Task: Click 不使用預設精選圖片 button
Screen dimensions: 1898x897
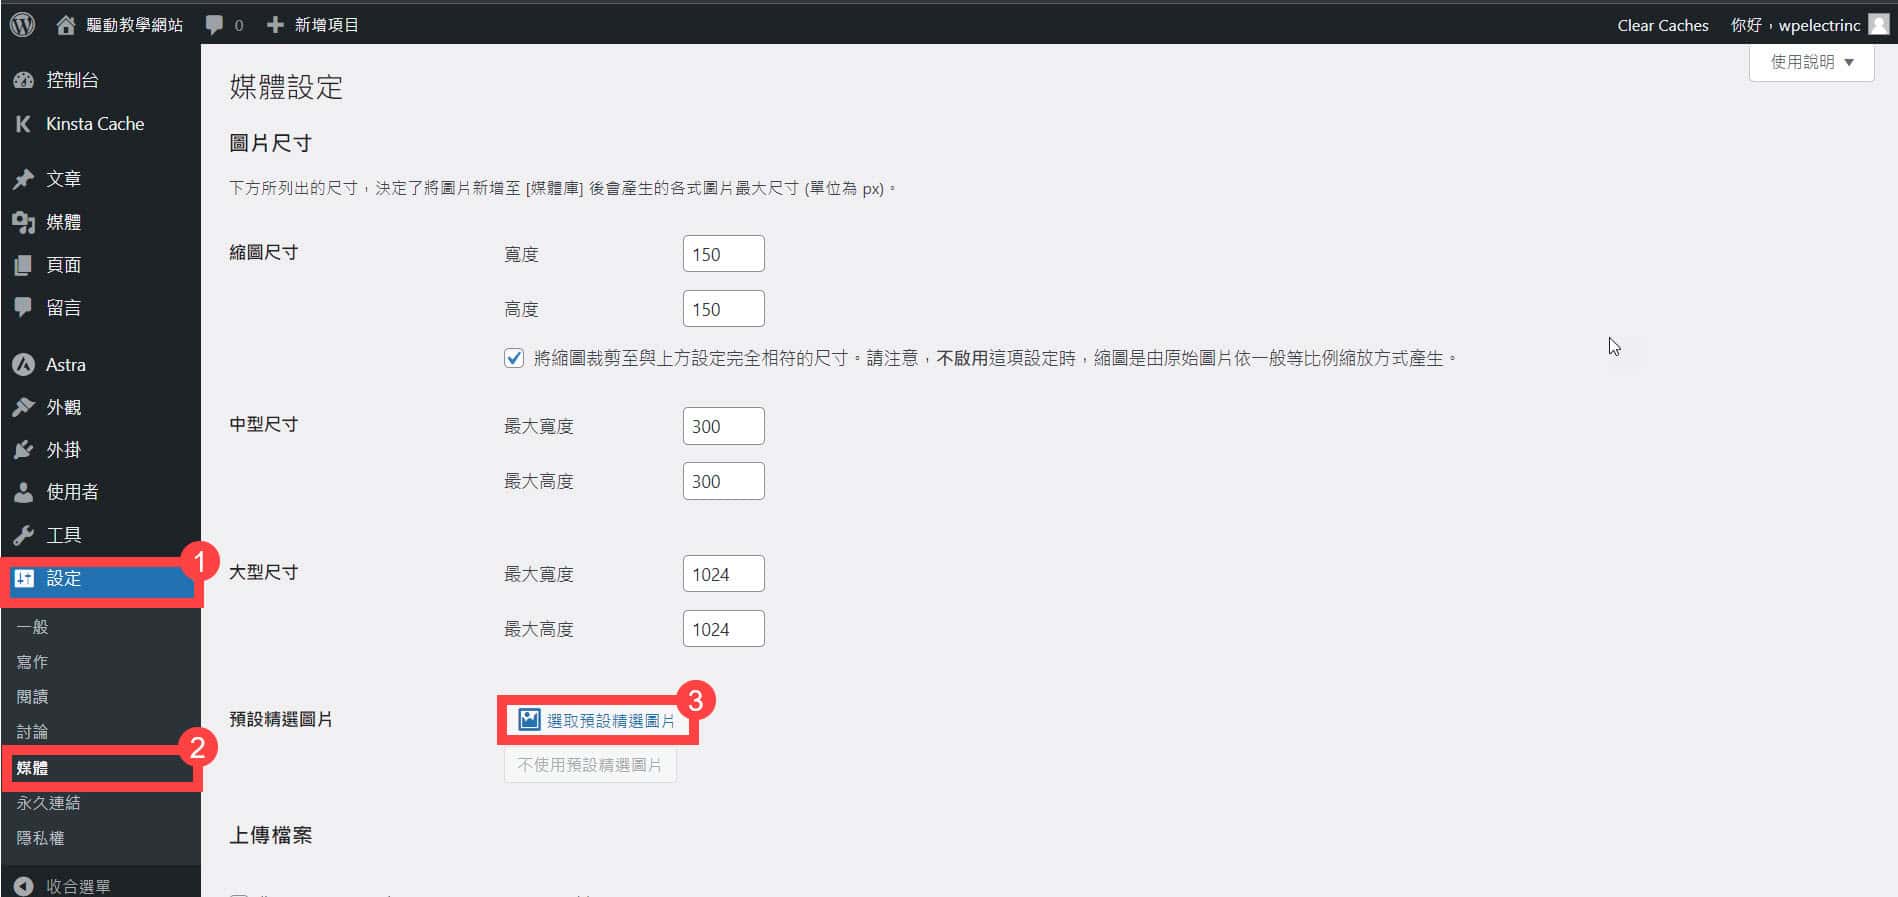Action: coord(590,765)
